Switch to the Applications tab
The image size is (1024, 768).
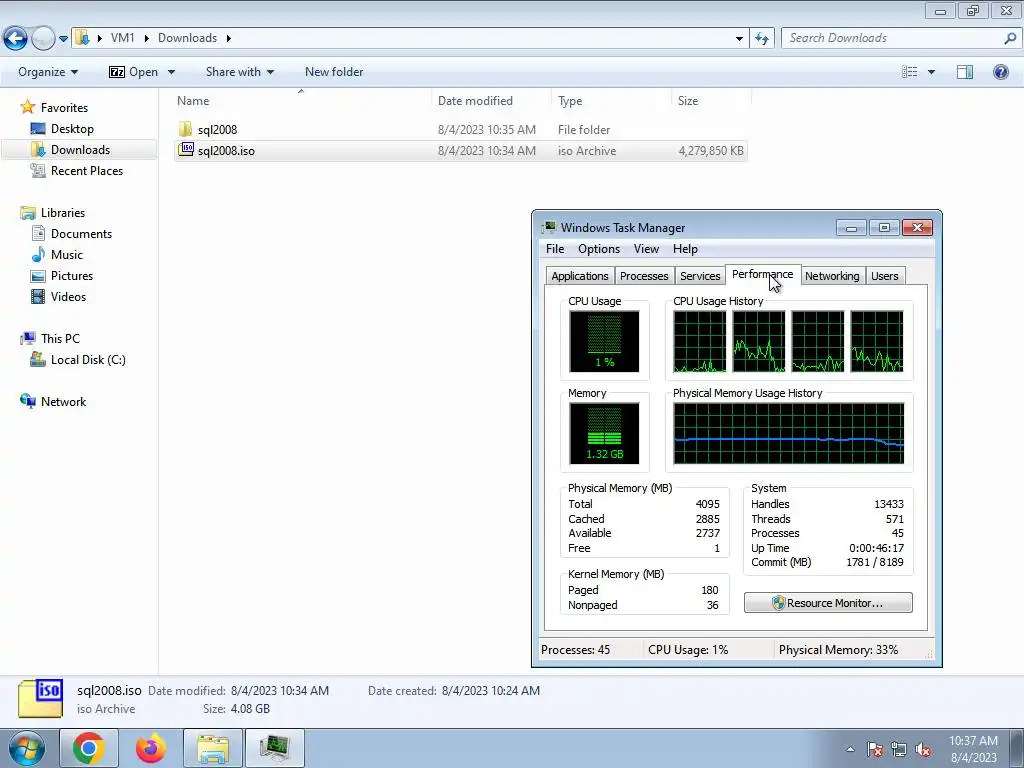[x=579, y=276]
